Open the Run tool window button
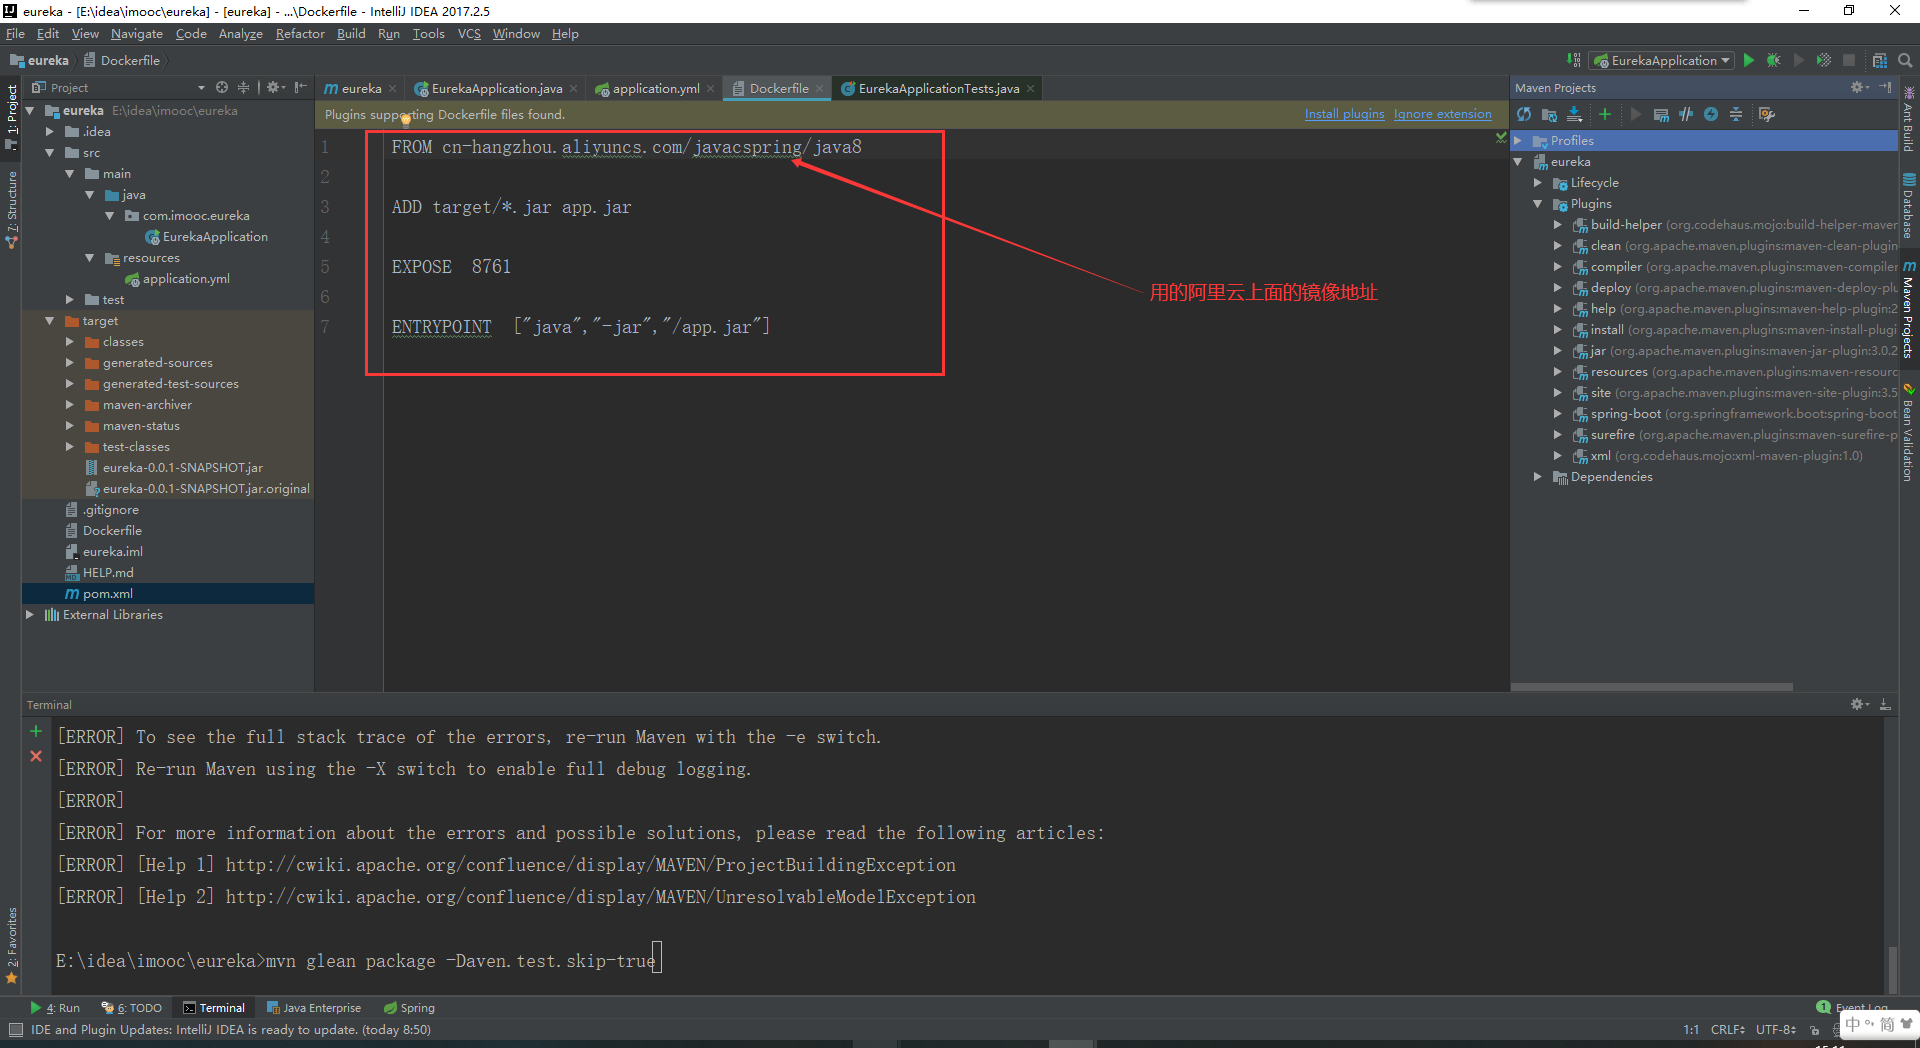The image size is (1920, 1048). tap(55, 1007)
